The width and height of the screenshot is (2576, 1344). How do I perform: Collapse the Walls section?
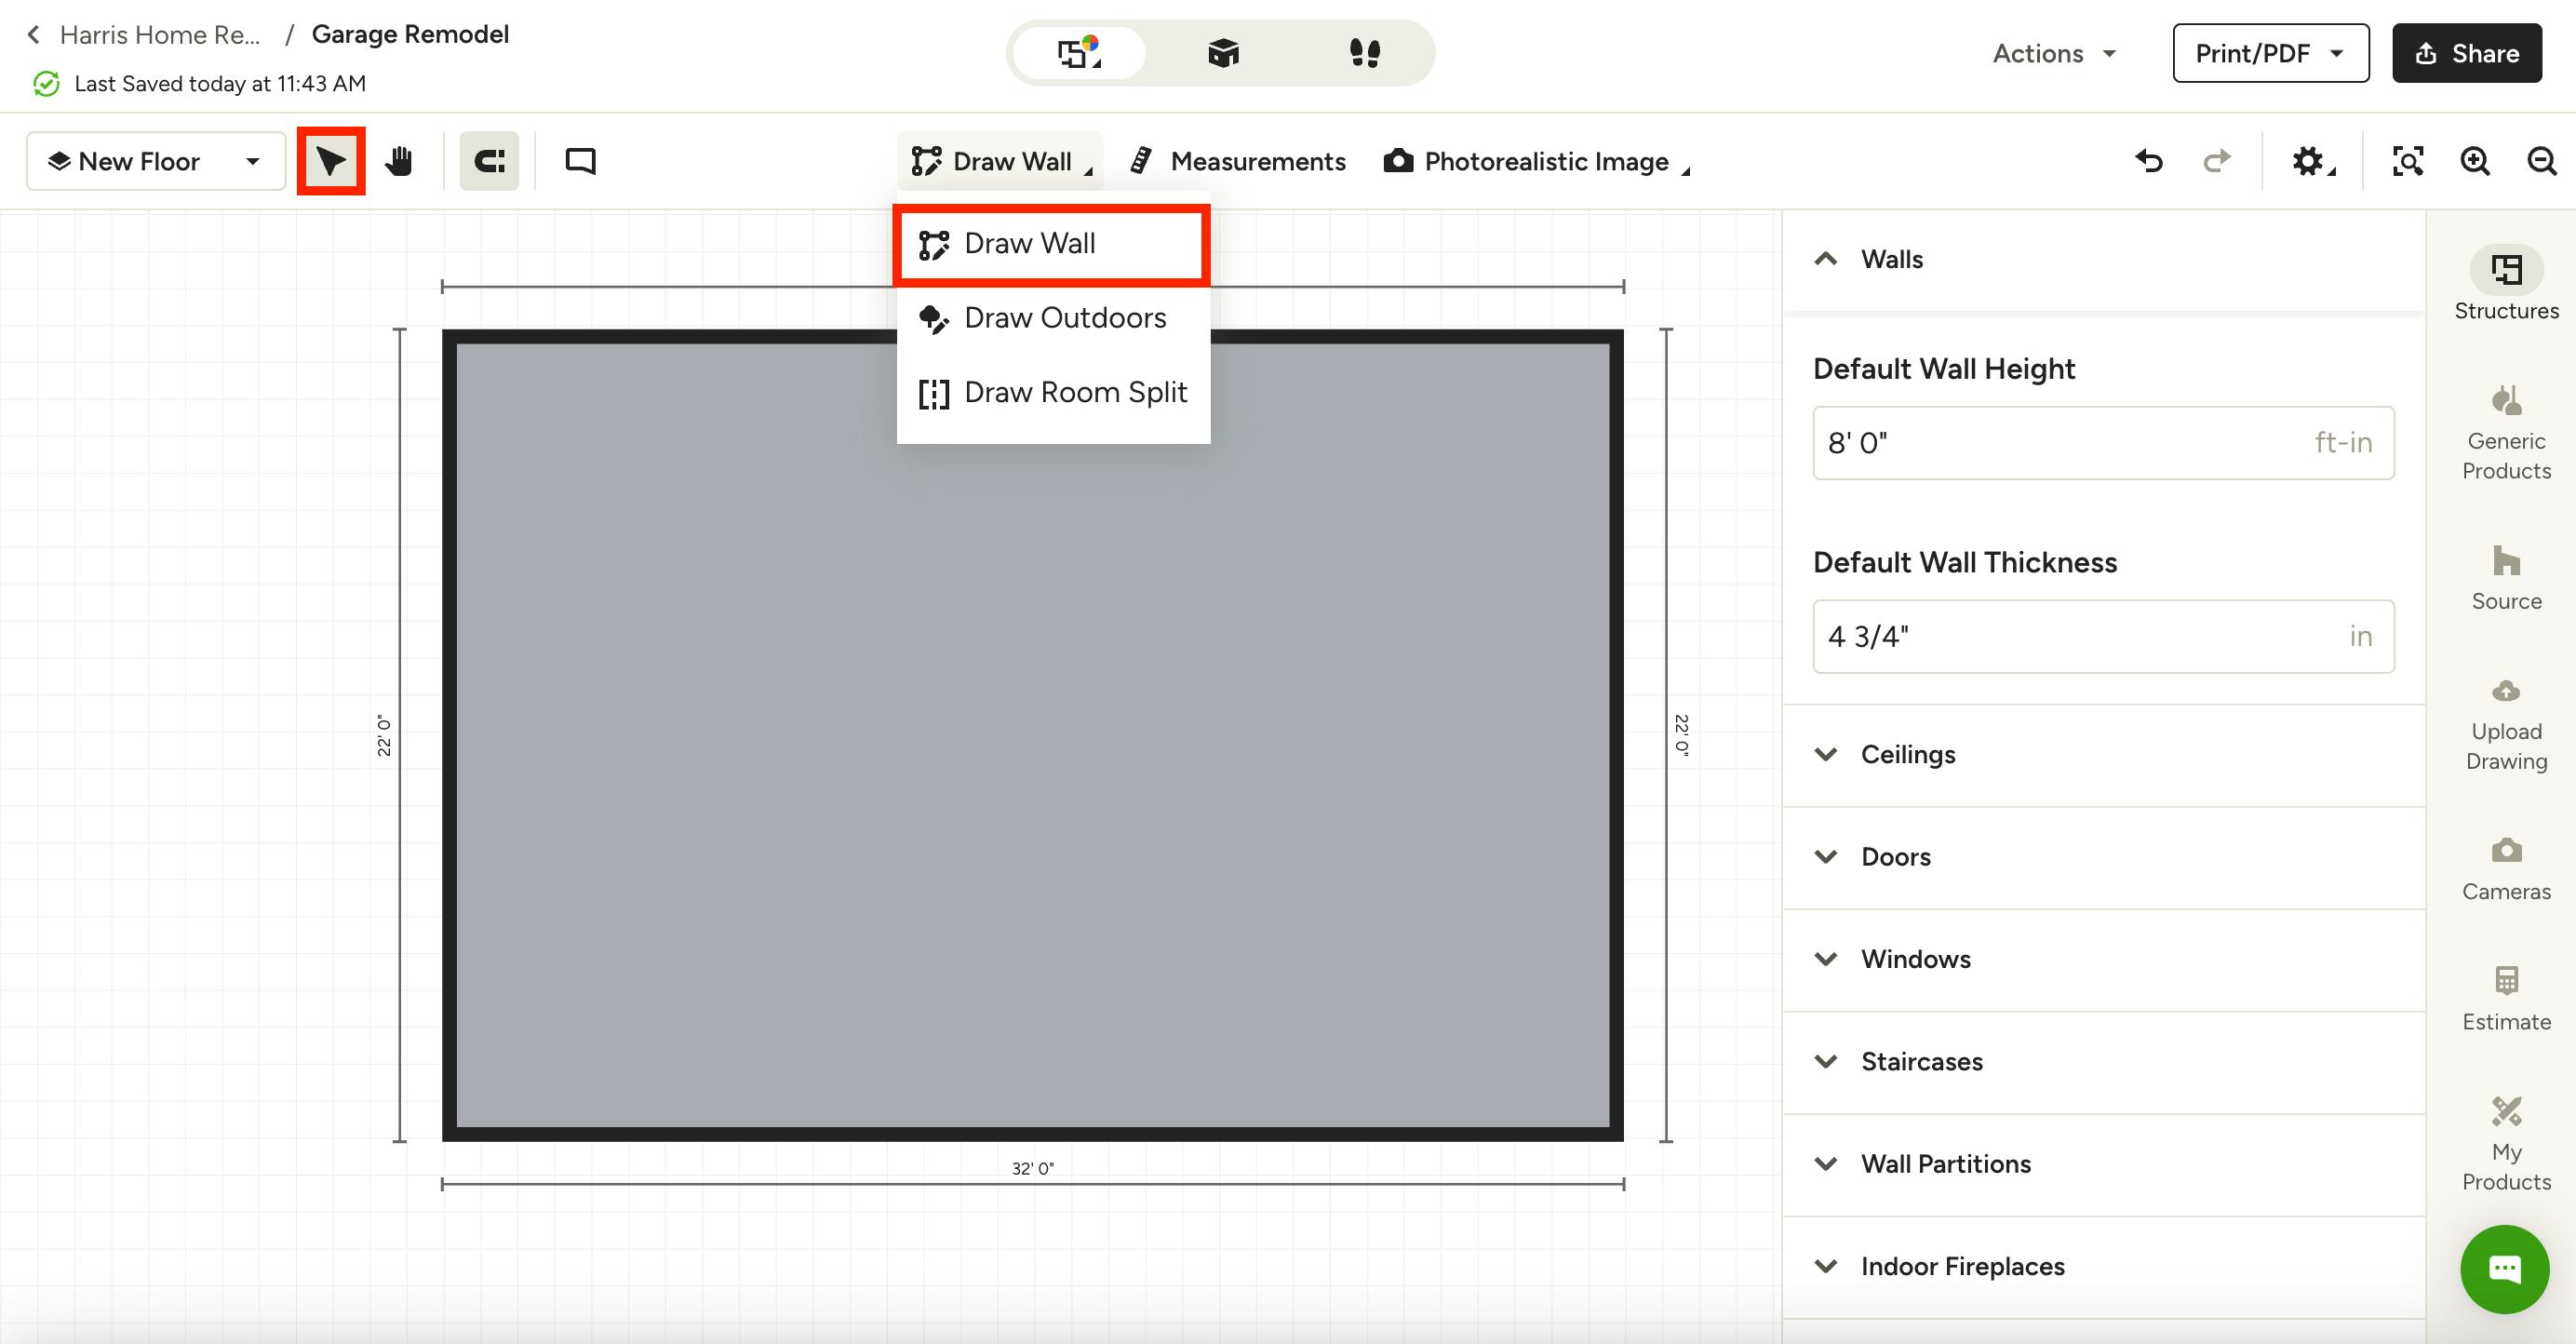point(2103,260)
